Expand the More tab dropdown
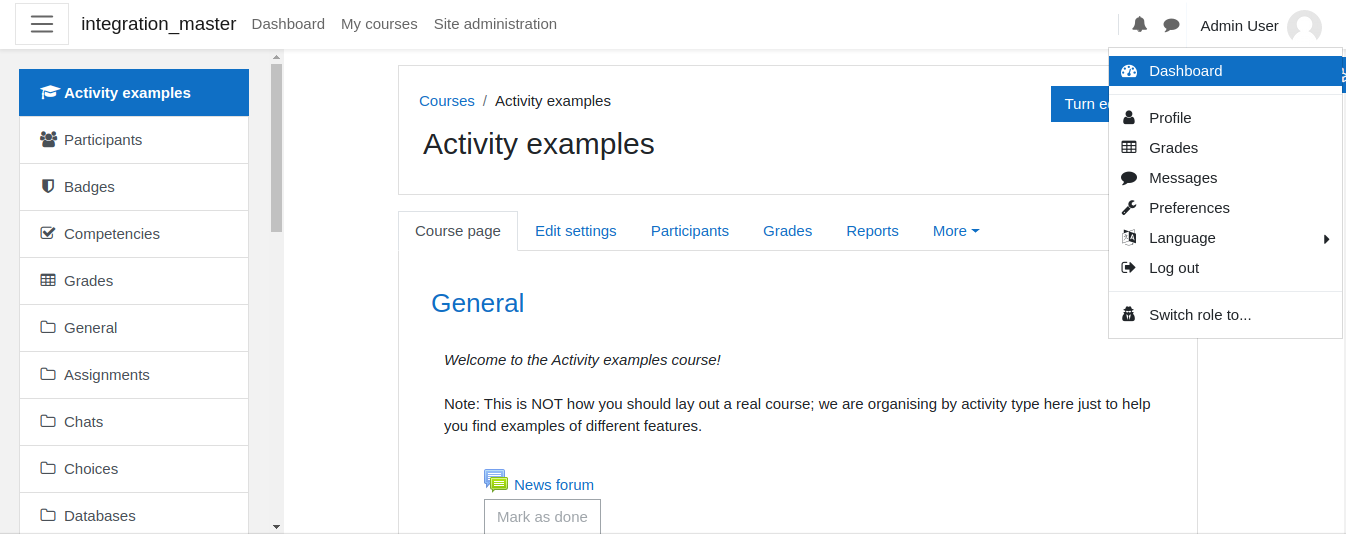 point(956,231)
